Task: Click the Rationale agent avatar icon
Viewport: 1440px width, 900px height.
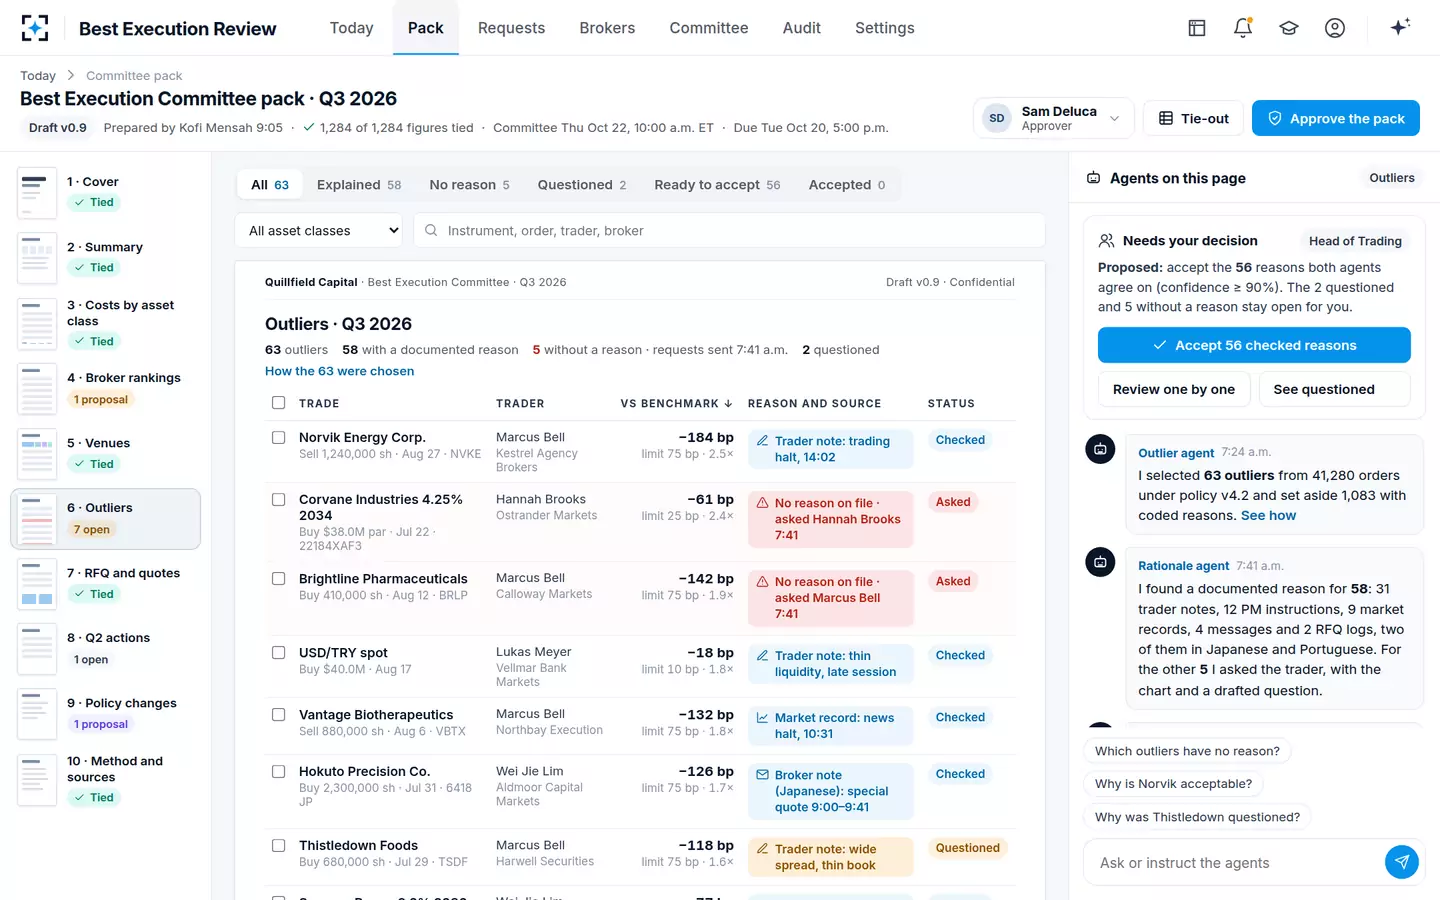Action: (1100, 562)
